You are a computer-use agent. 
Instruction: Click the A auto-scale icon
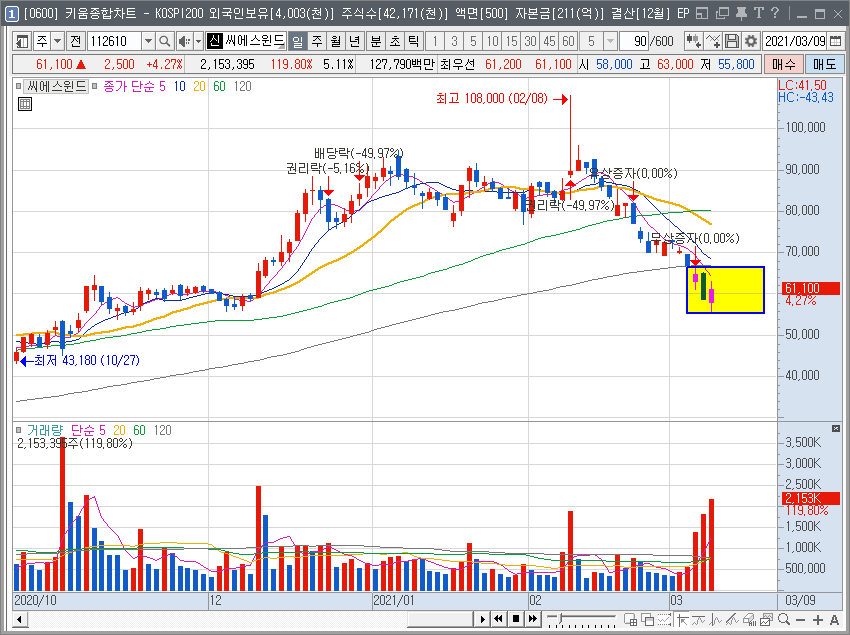pyautogui.click(x=835, y=619)
